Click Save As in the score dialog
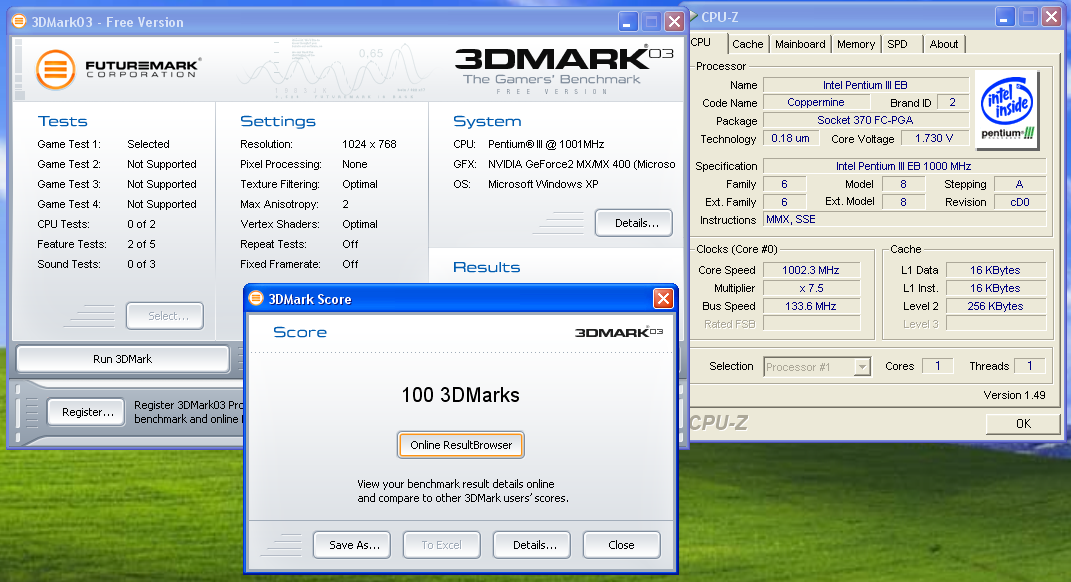The height and width of the screenshot is (582, 1071). coord(352,544)
